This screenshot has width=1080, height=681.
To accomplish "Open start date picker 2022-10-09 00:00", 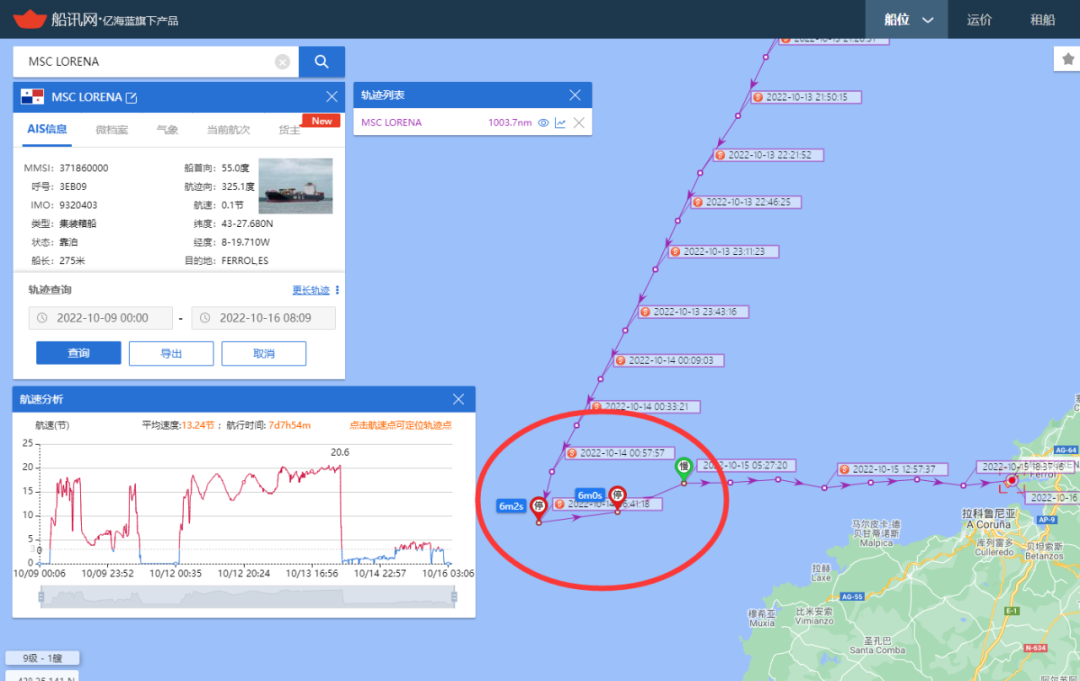I will (100, 318).
